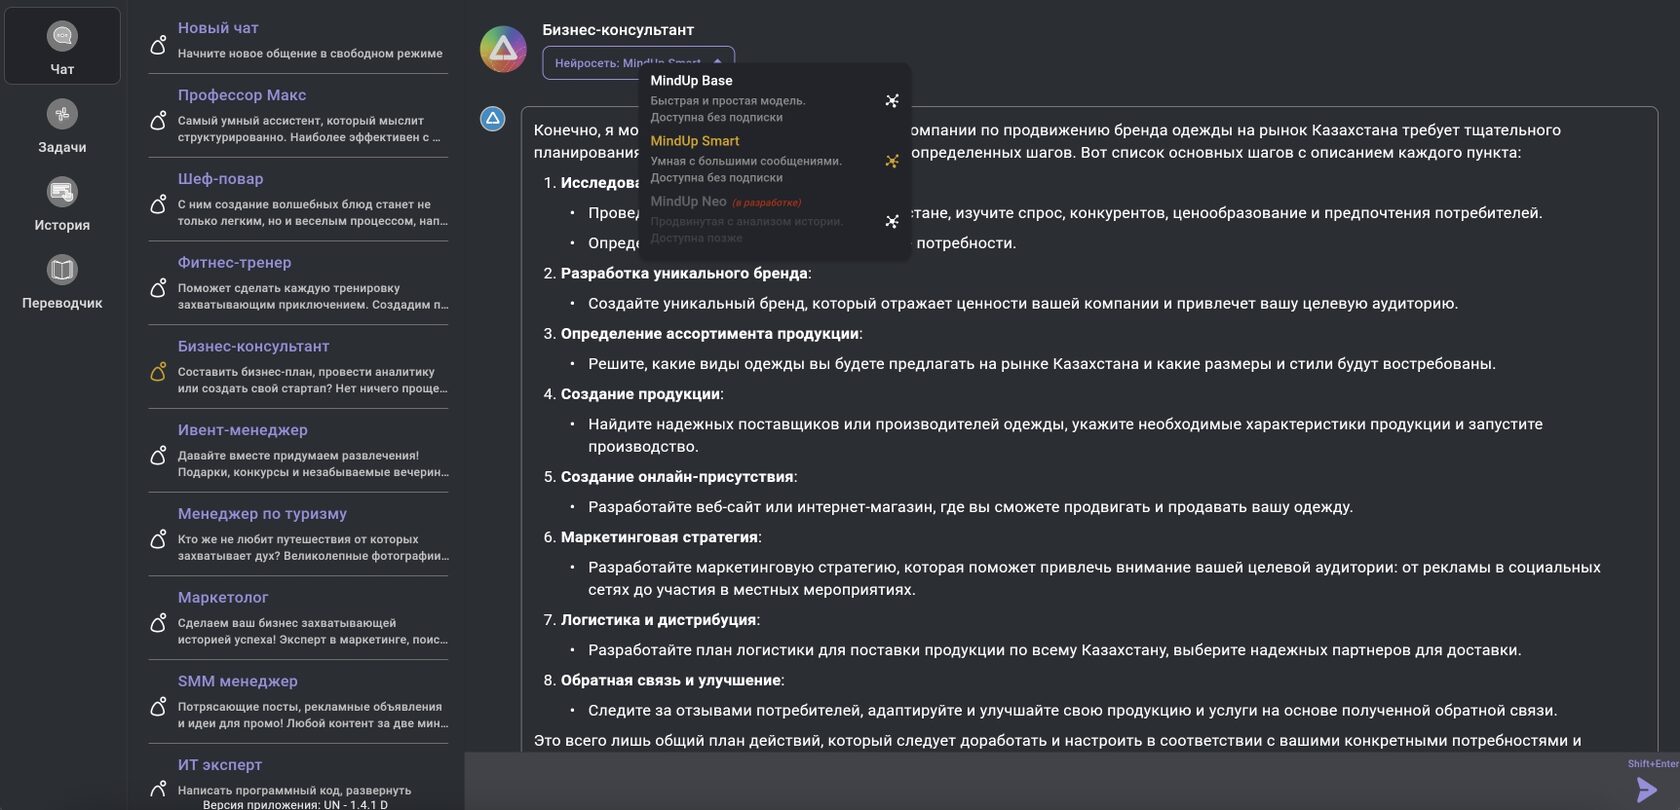Open the История panel icon
This screenshot has height=810, width=1680.
(62, 191)
